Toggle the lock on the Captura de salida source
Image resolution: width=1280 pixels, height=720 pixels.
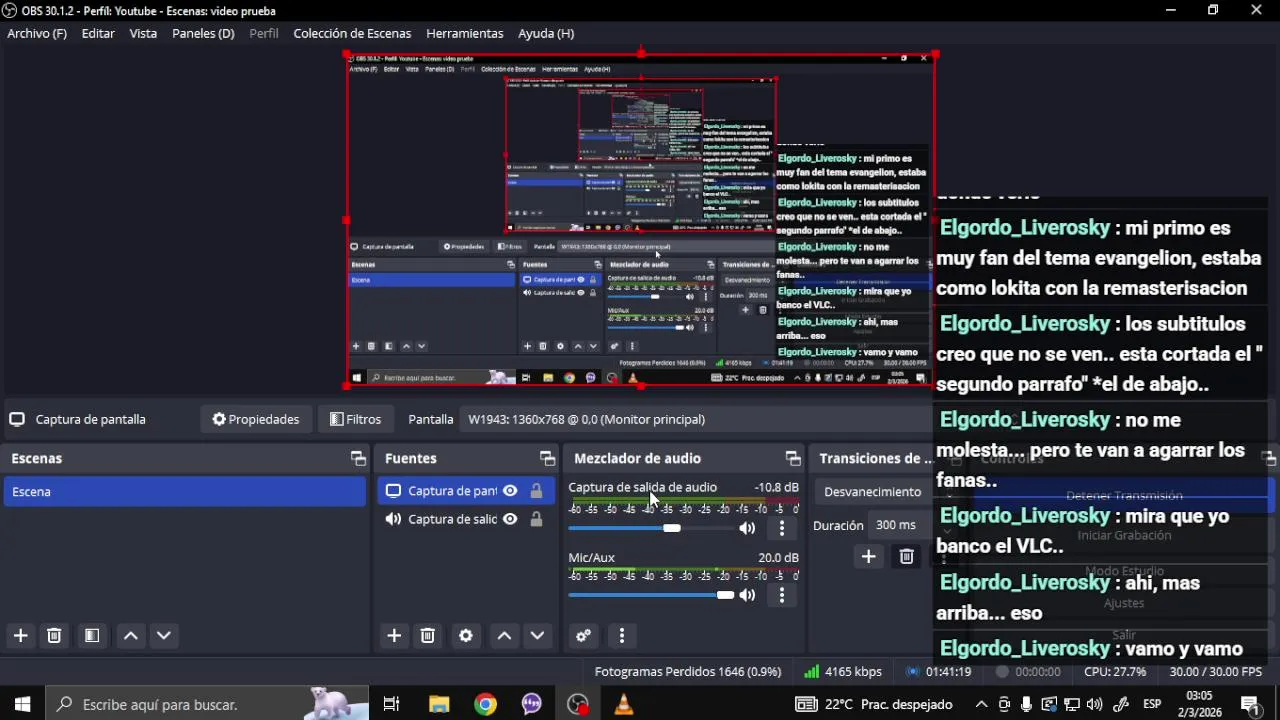pos(536,519)
